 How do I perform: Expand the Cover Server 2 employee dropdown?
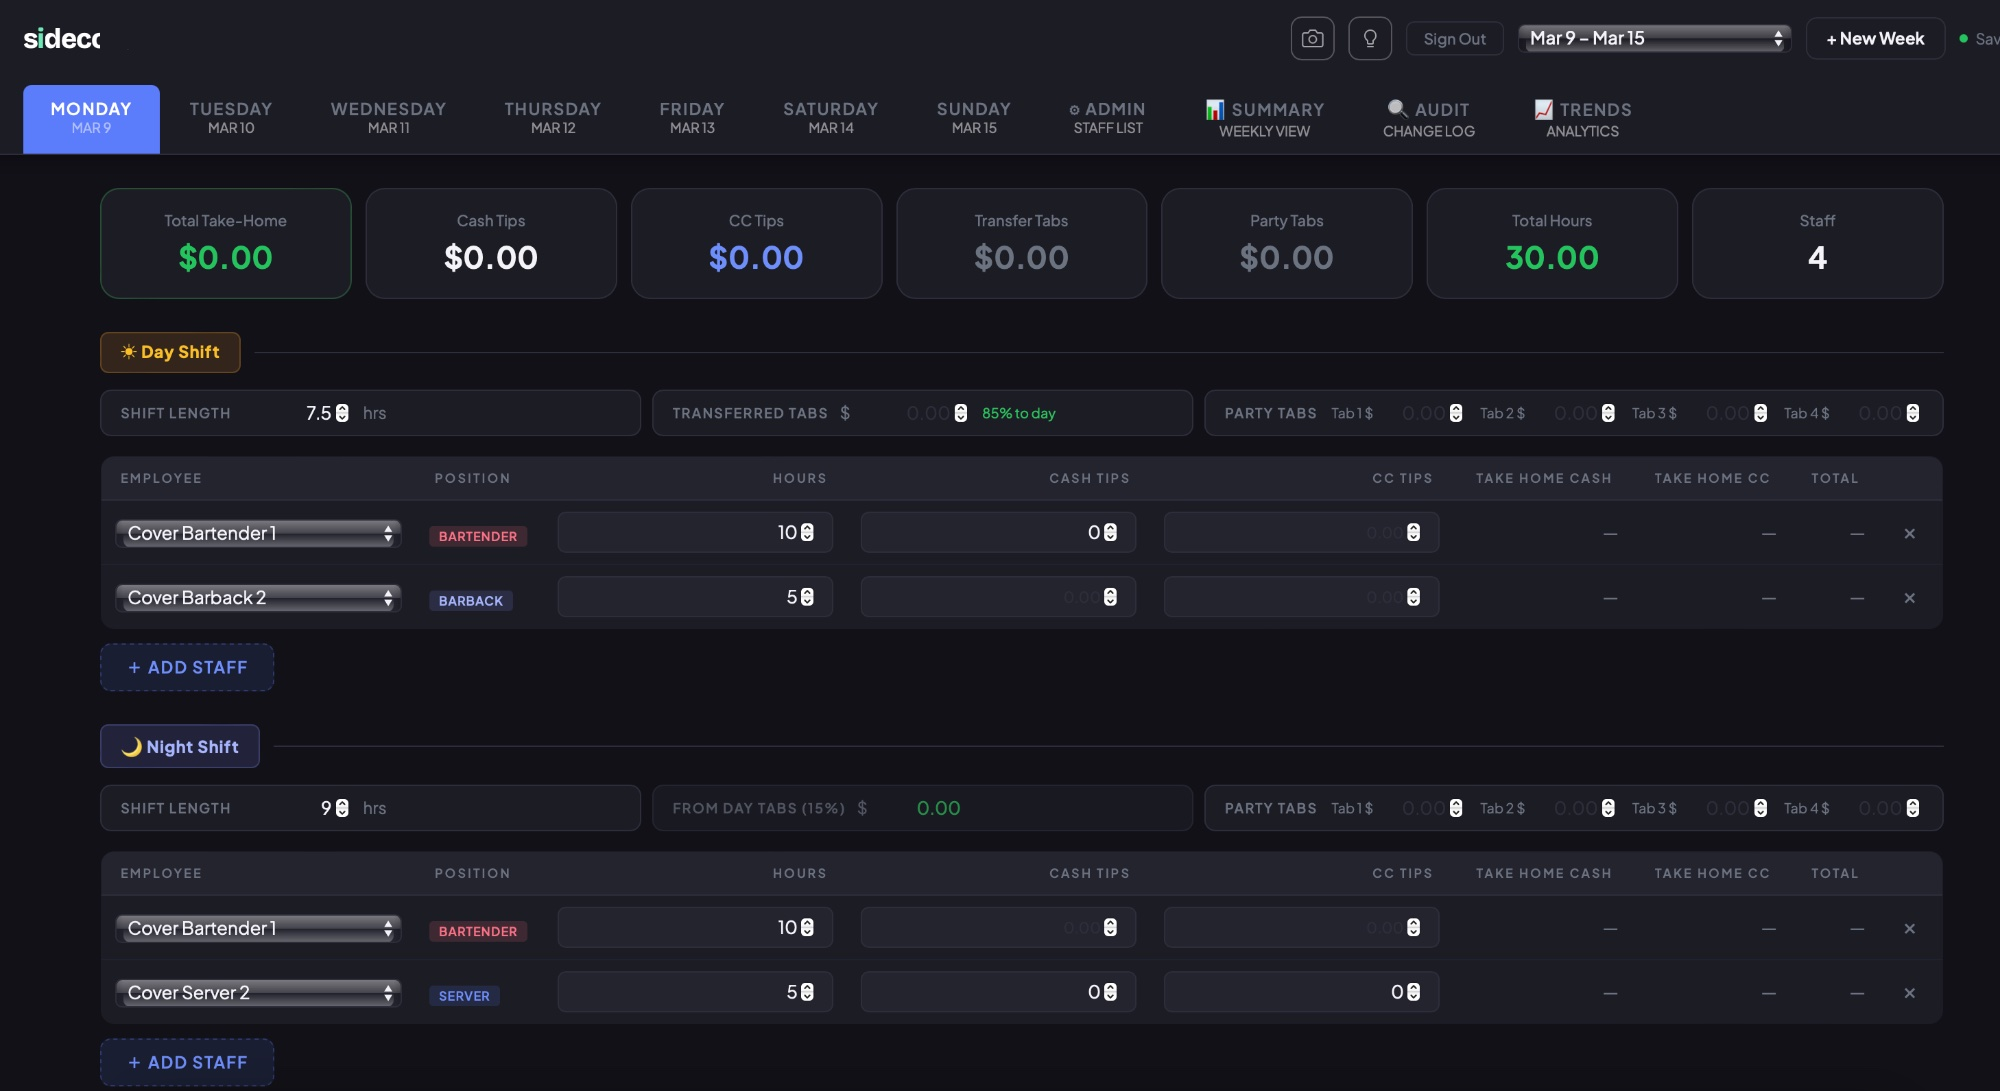pos(258,993)
